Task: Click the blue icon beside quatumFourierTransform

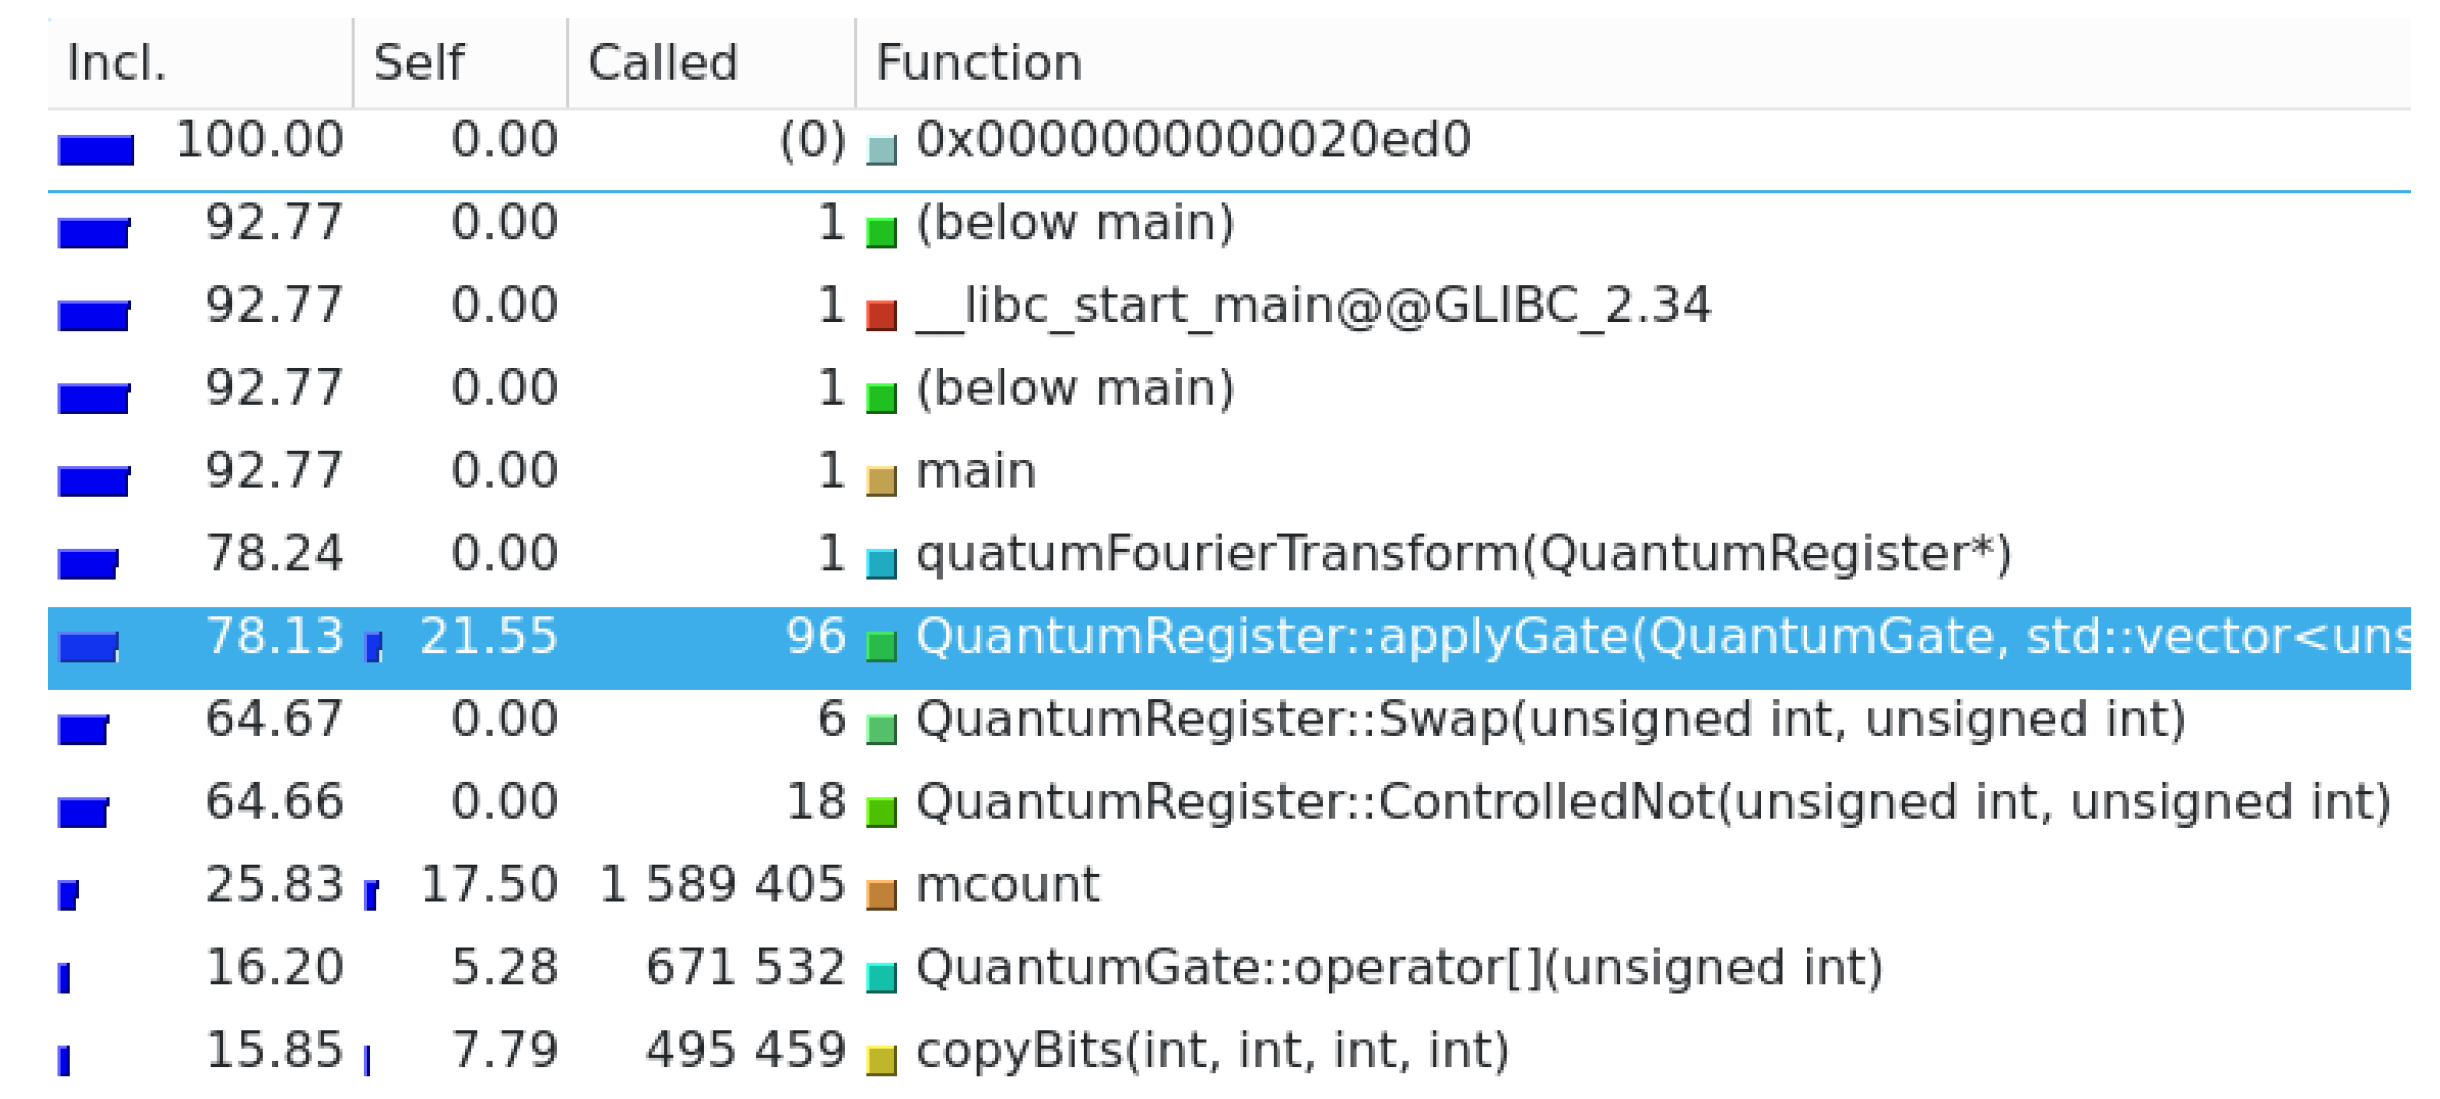Action: 880,564
